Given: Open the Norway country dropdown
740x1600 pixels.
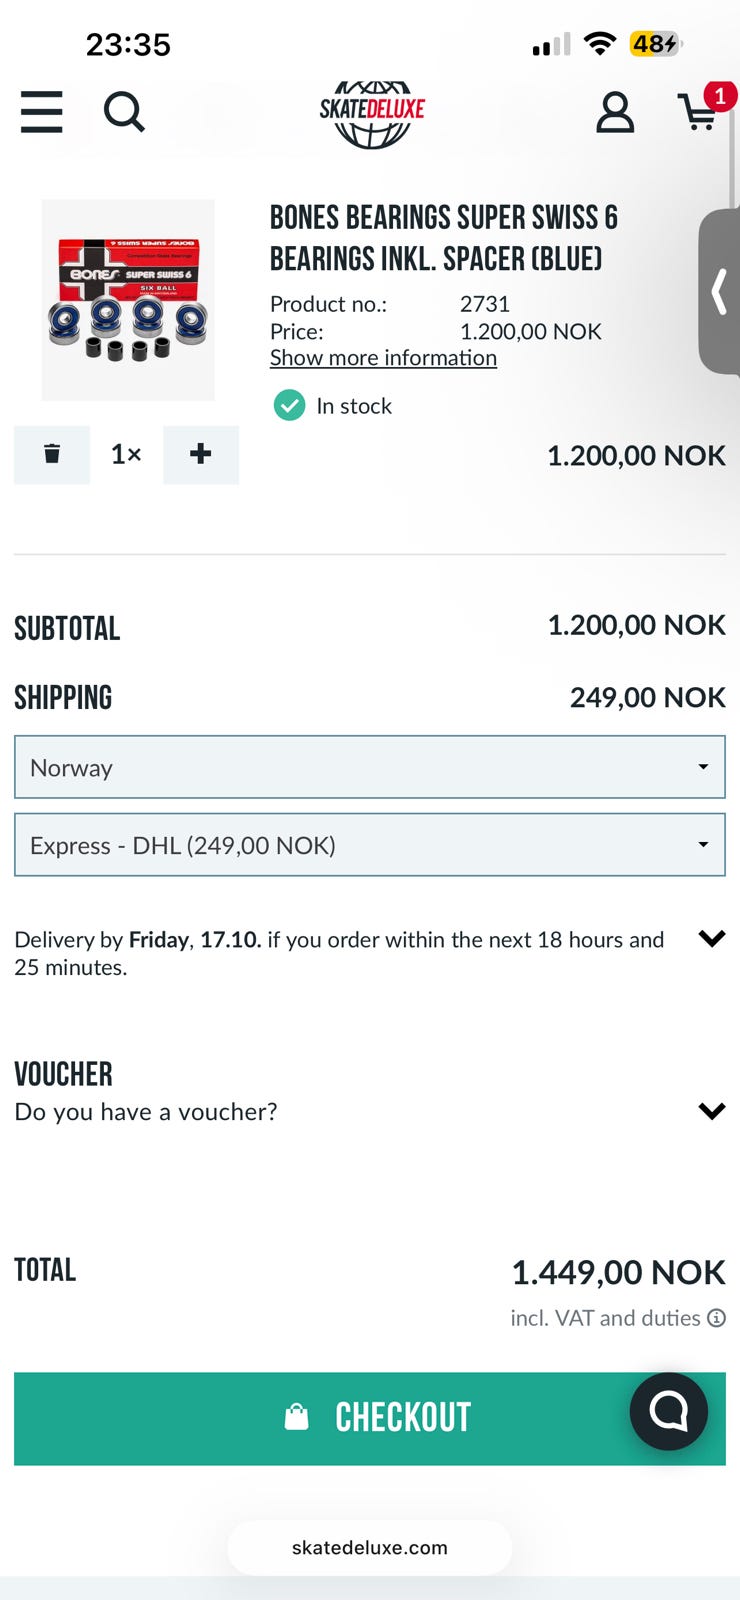Looking at the screenshot, I should point(370,767).
